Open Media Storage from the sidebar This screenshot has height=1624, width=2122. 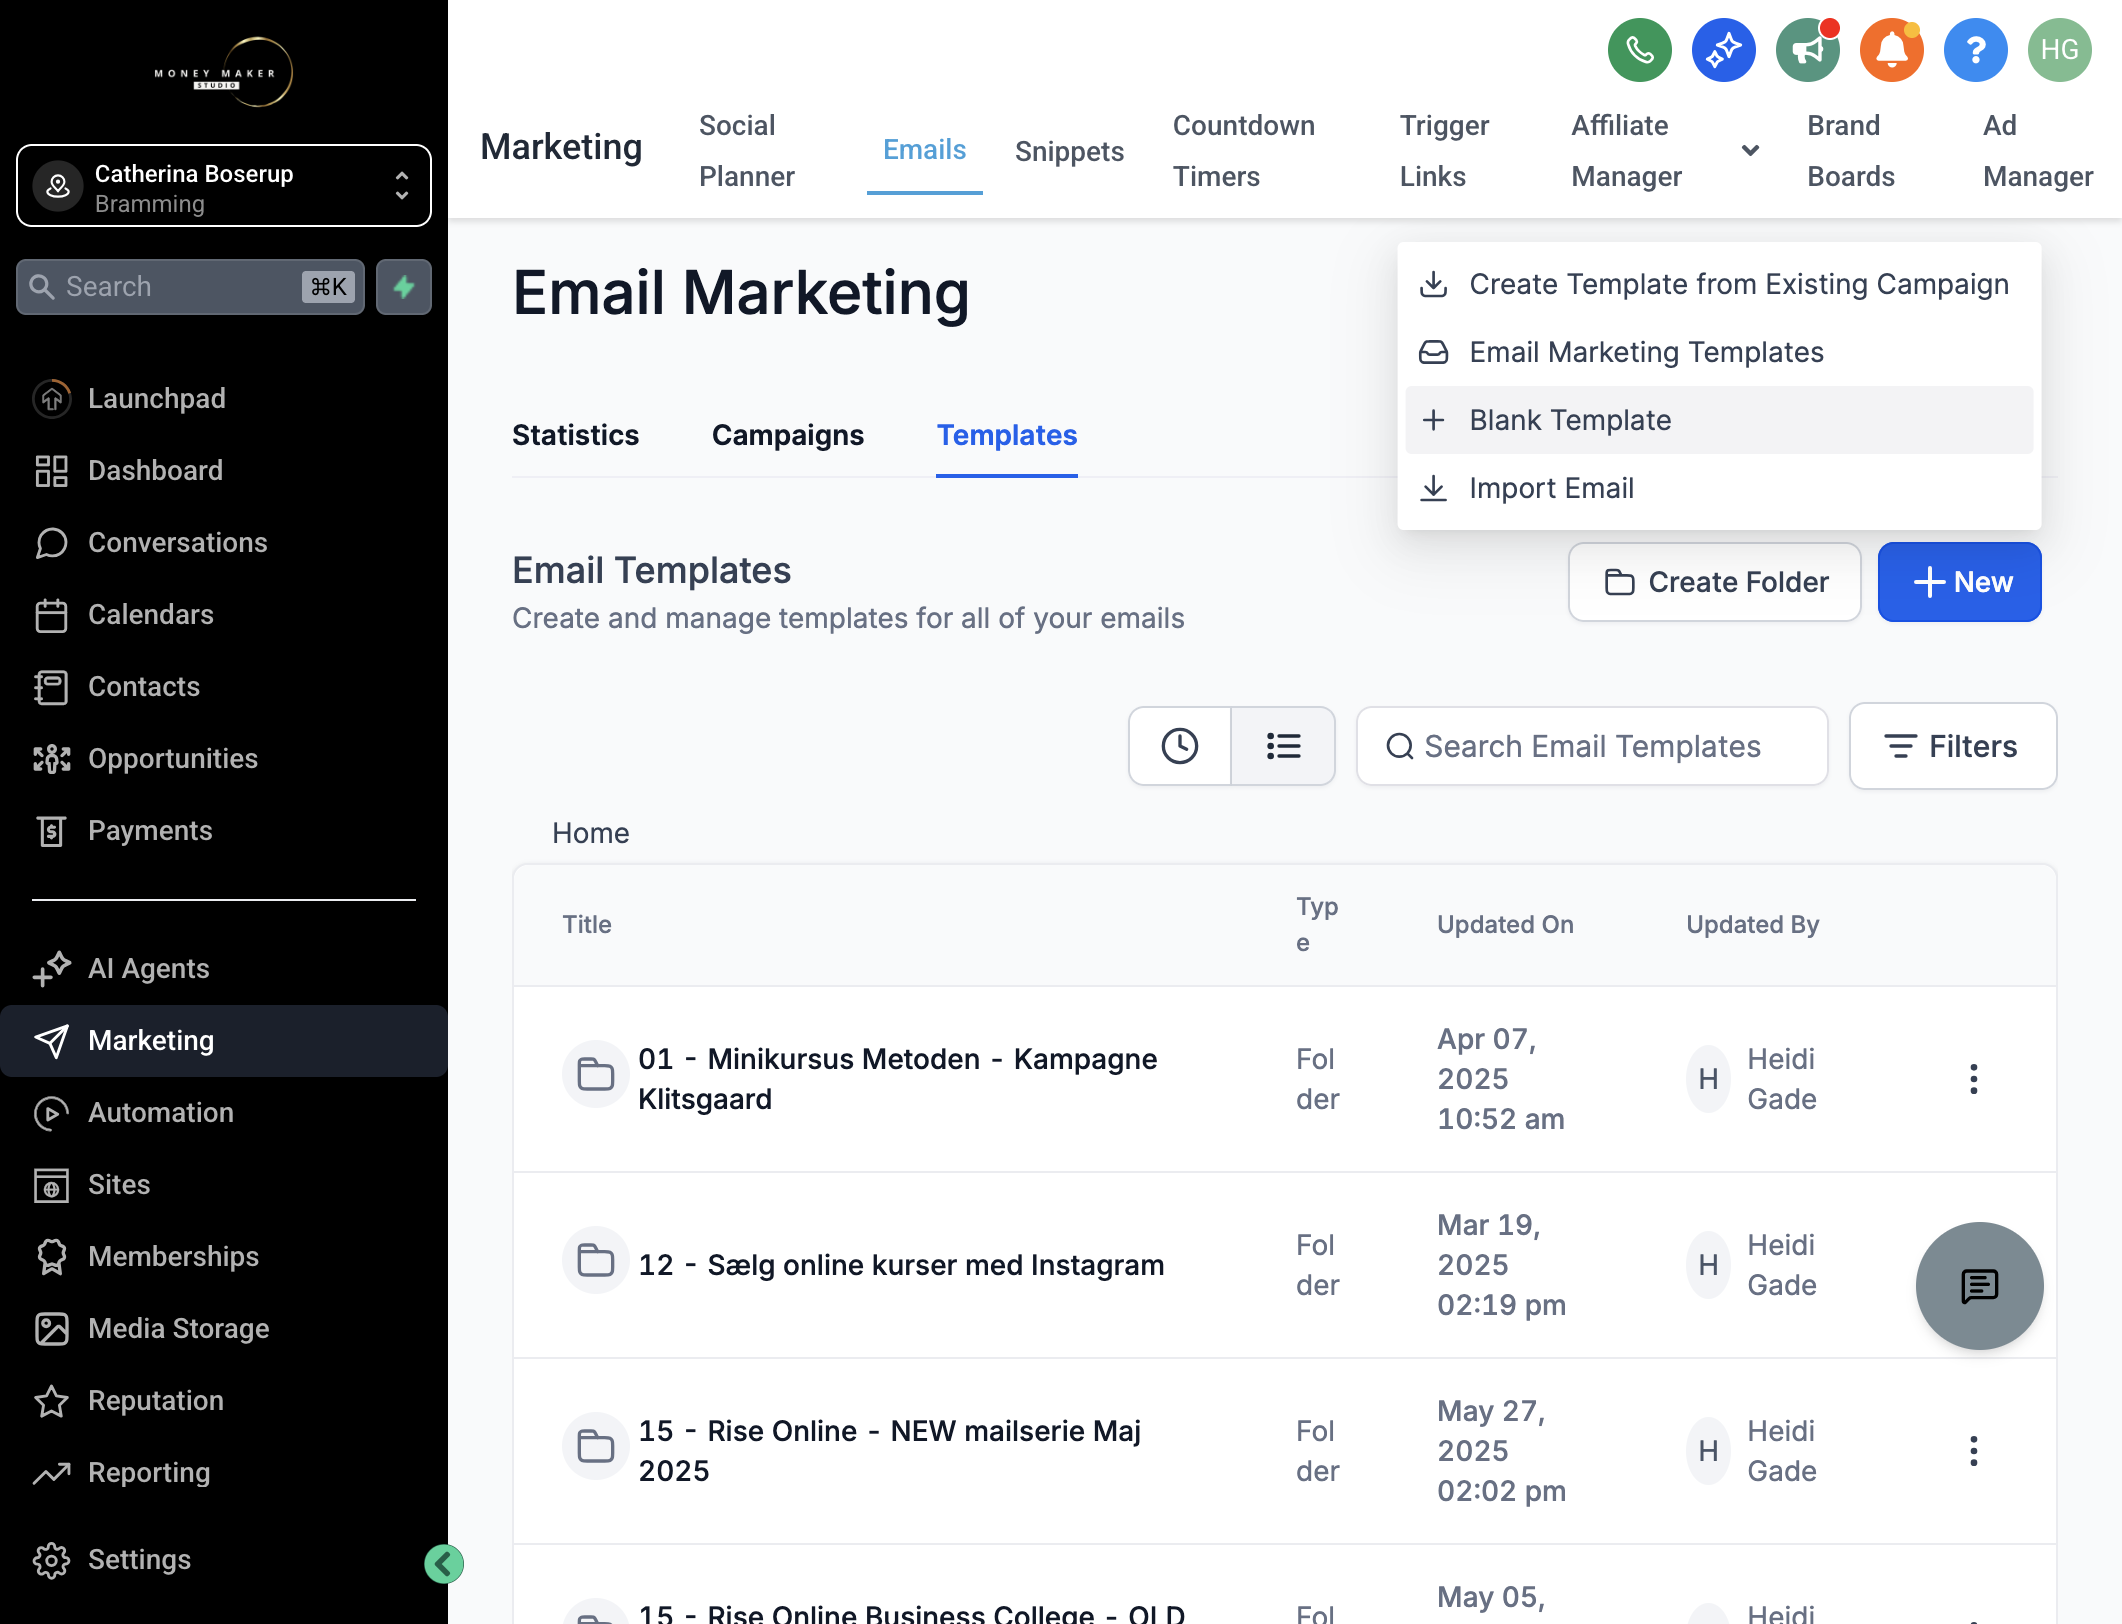224,1328
